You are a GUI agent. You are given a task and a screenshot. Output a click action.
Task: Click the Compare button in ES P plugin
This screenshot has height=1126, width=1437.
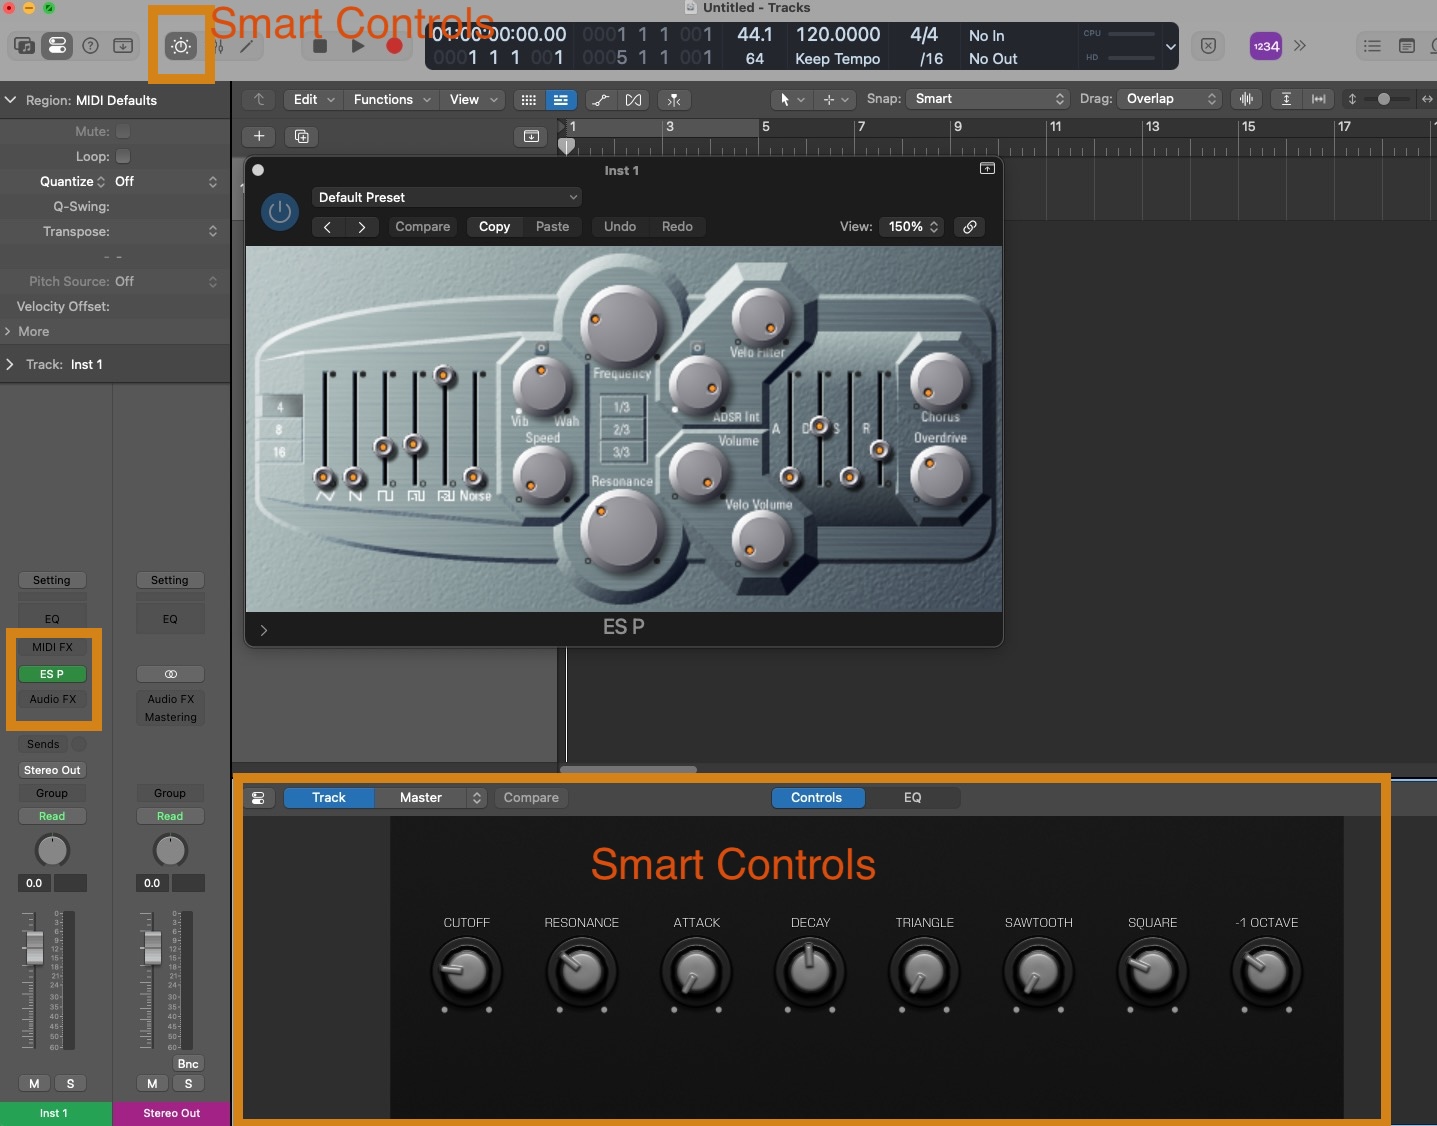(423, 227)
